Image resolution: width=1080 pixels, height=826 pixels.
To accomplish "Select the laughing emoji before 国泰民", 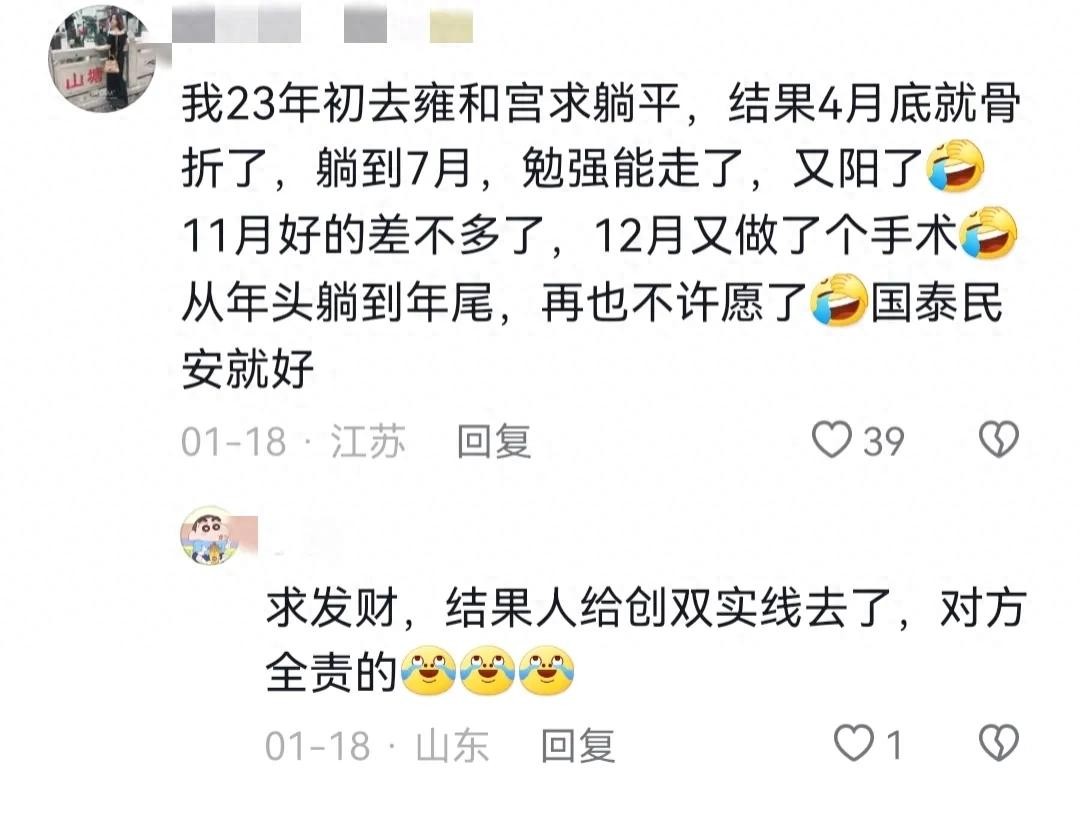I will click(x=838, y=300).
